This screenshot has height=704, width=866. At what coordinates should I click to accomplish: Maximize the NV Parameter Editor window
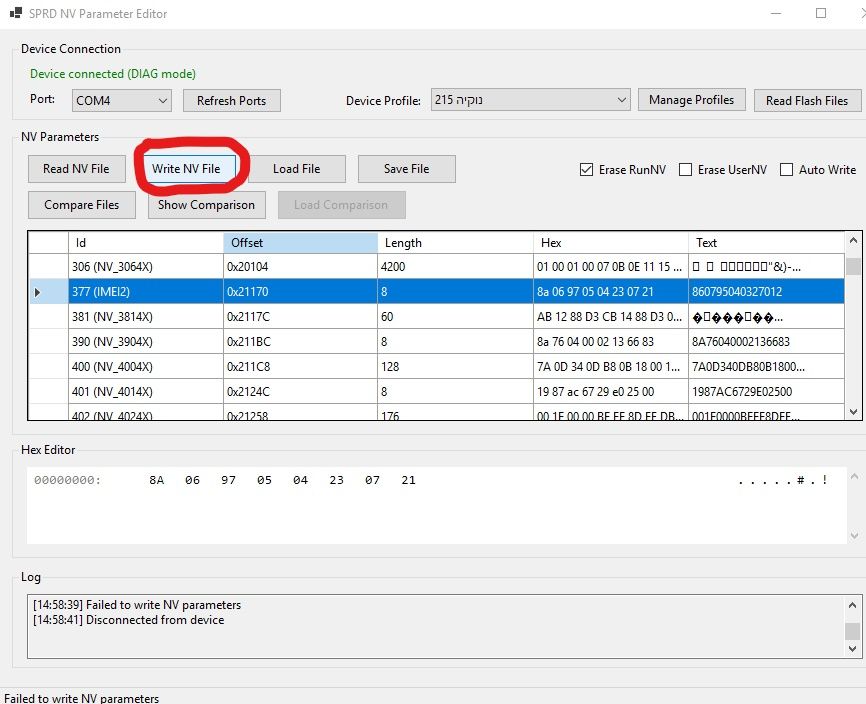click(821, 13)
